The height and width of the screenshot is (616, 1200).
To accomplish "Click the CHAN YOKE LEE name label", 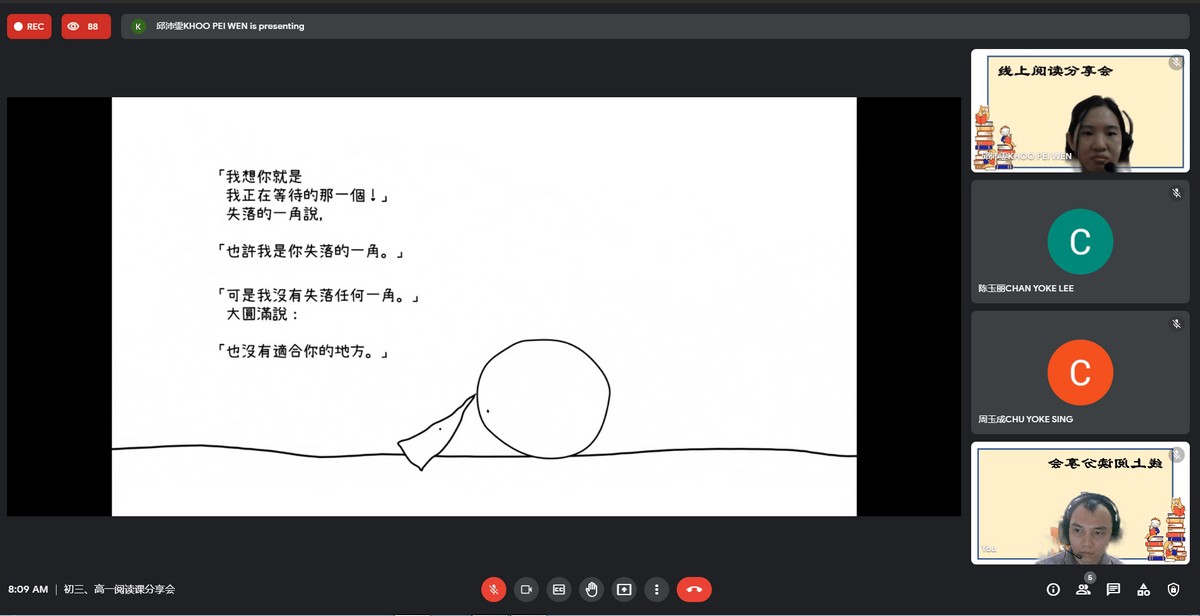I will click(1026, 289).
